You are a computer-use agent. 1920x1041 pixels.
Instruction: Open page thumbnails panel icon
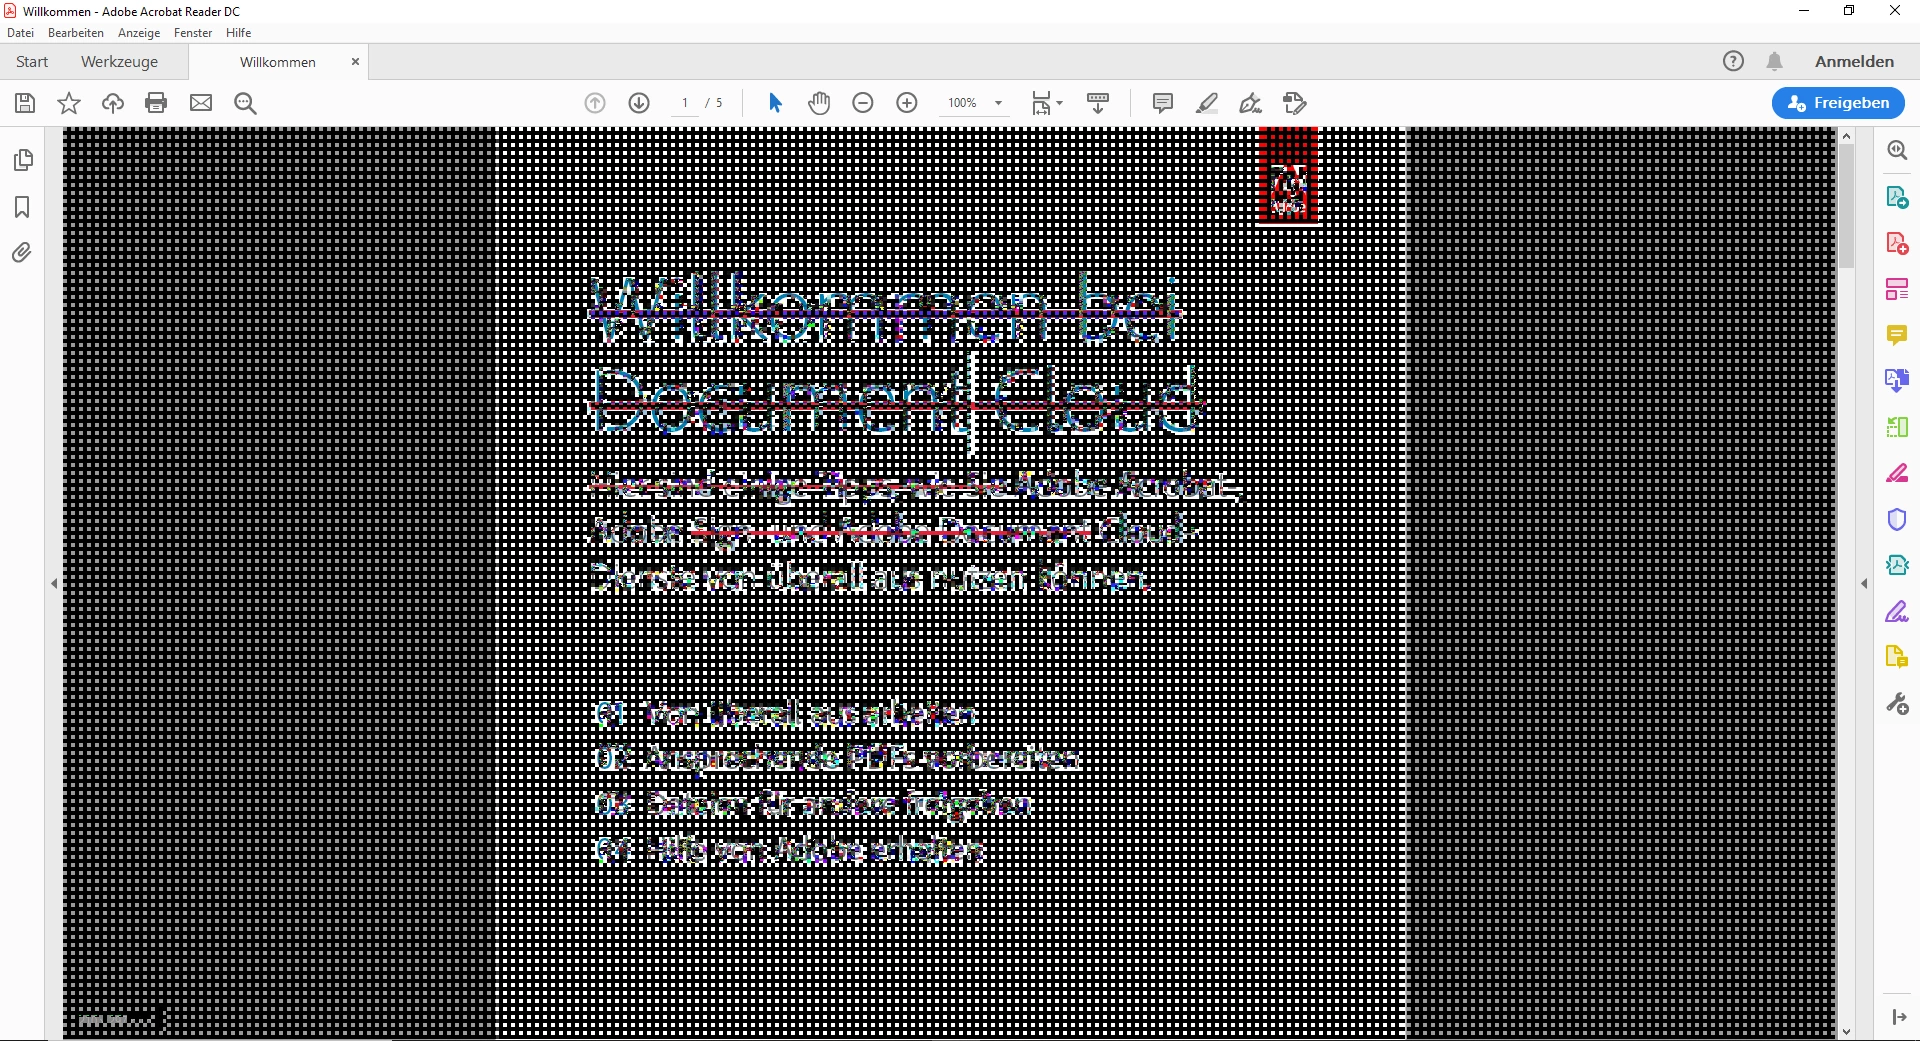click(23, 160)
